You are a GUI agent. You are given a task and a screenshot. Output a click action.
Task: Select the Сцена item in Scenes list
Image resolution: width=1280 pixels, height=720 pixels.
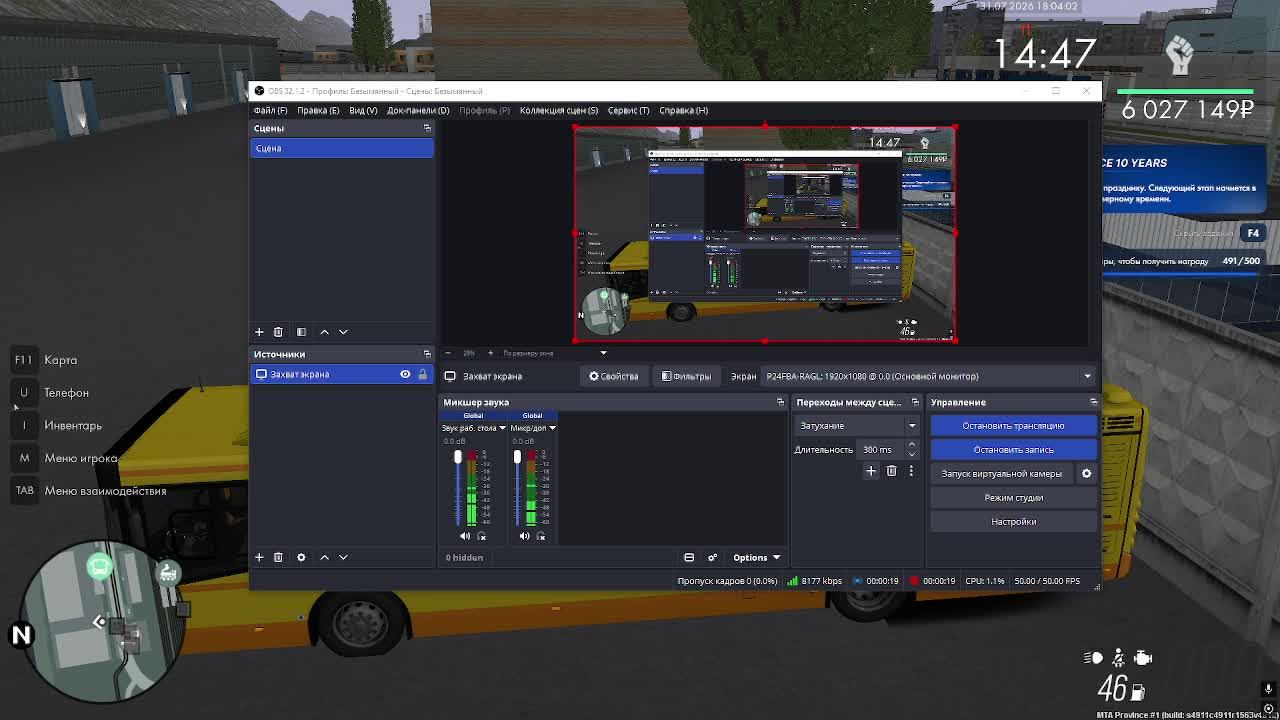click(x=342, y=148)
